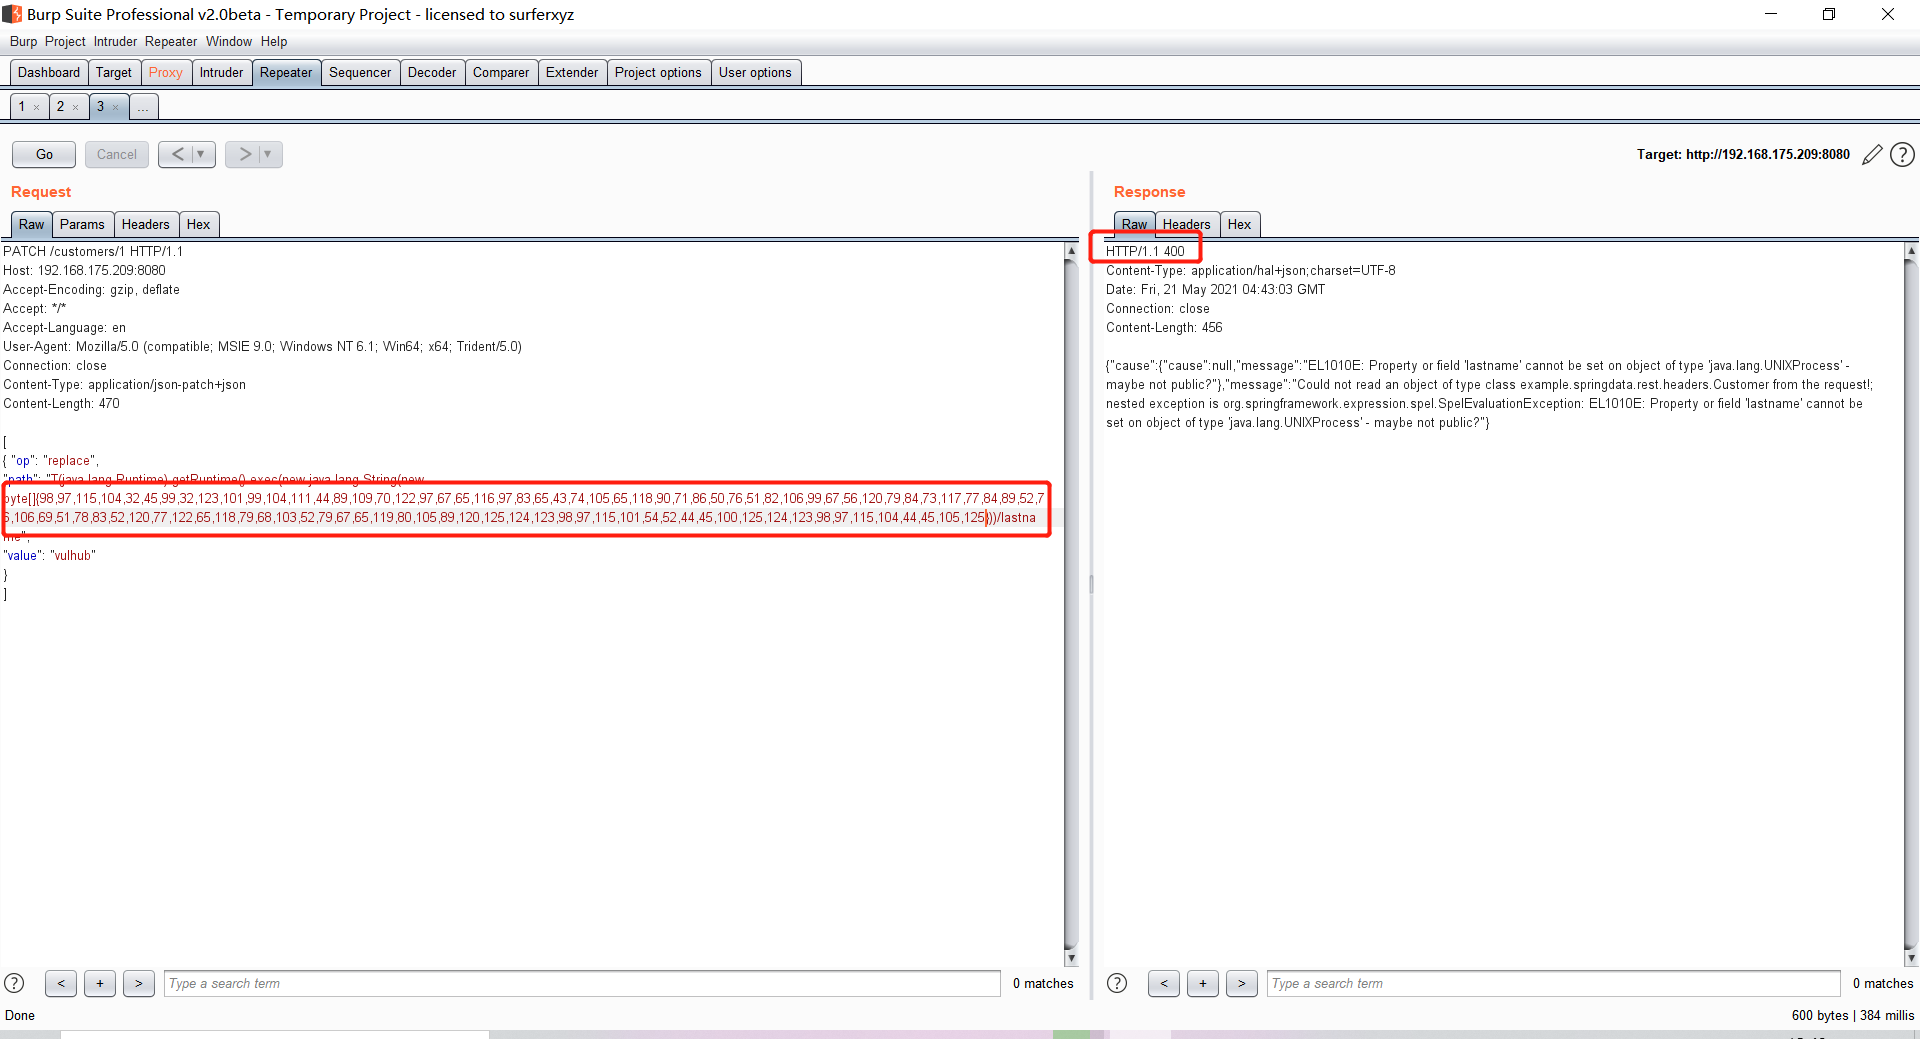Switch to the Target tab

tap(114, 72)
